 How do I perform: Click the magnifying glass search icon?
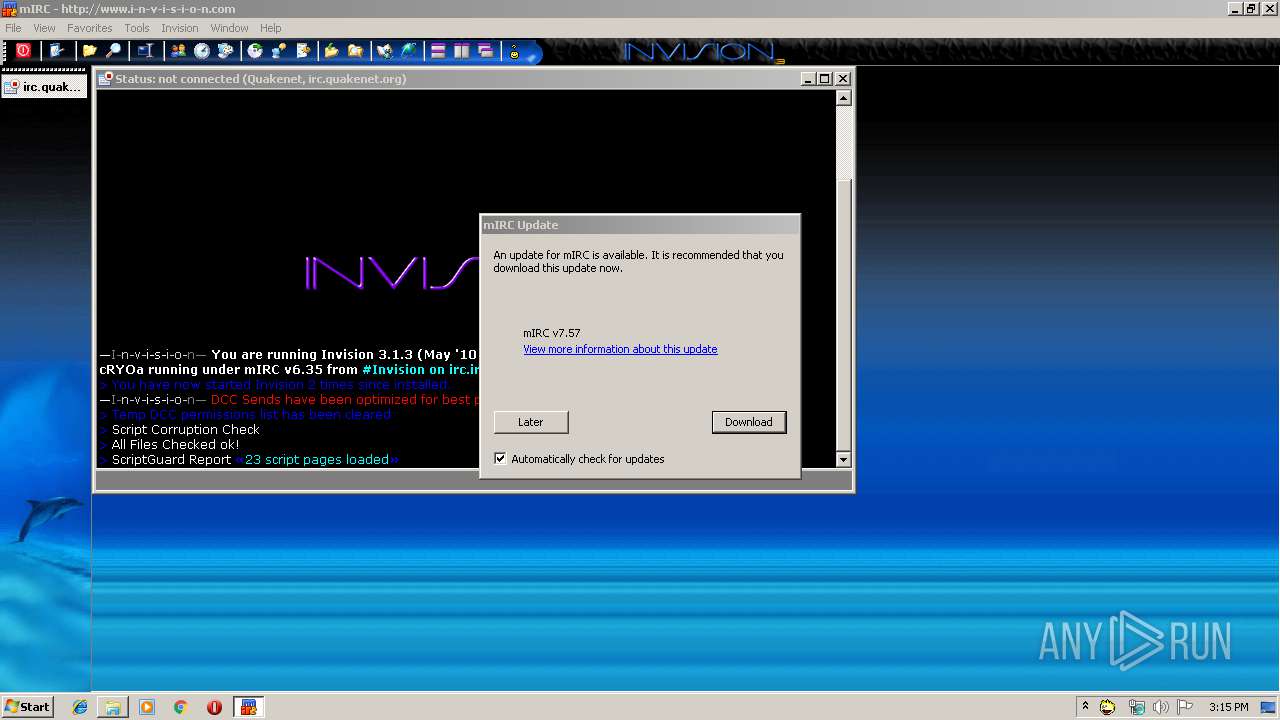pos(114,51)
